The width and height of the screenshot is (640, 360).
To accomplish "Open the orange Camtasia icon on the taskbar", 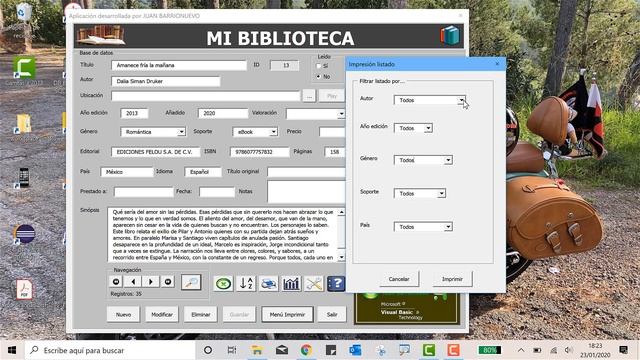I will (x=453, y=350).
